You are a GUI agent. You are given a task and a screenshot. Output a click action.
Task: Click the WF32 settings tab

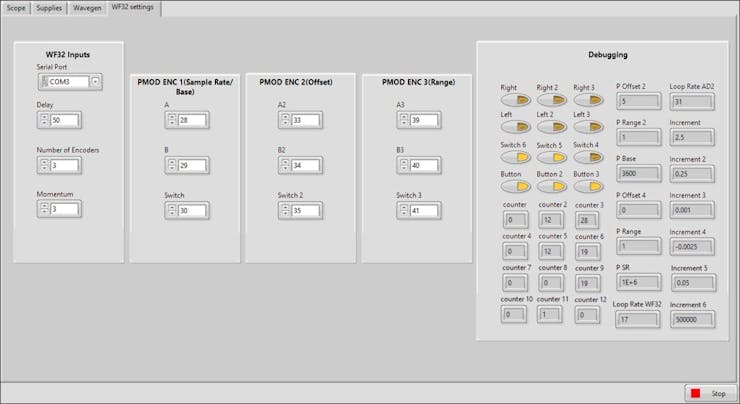(x=133, y=7)
